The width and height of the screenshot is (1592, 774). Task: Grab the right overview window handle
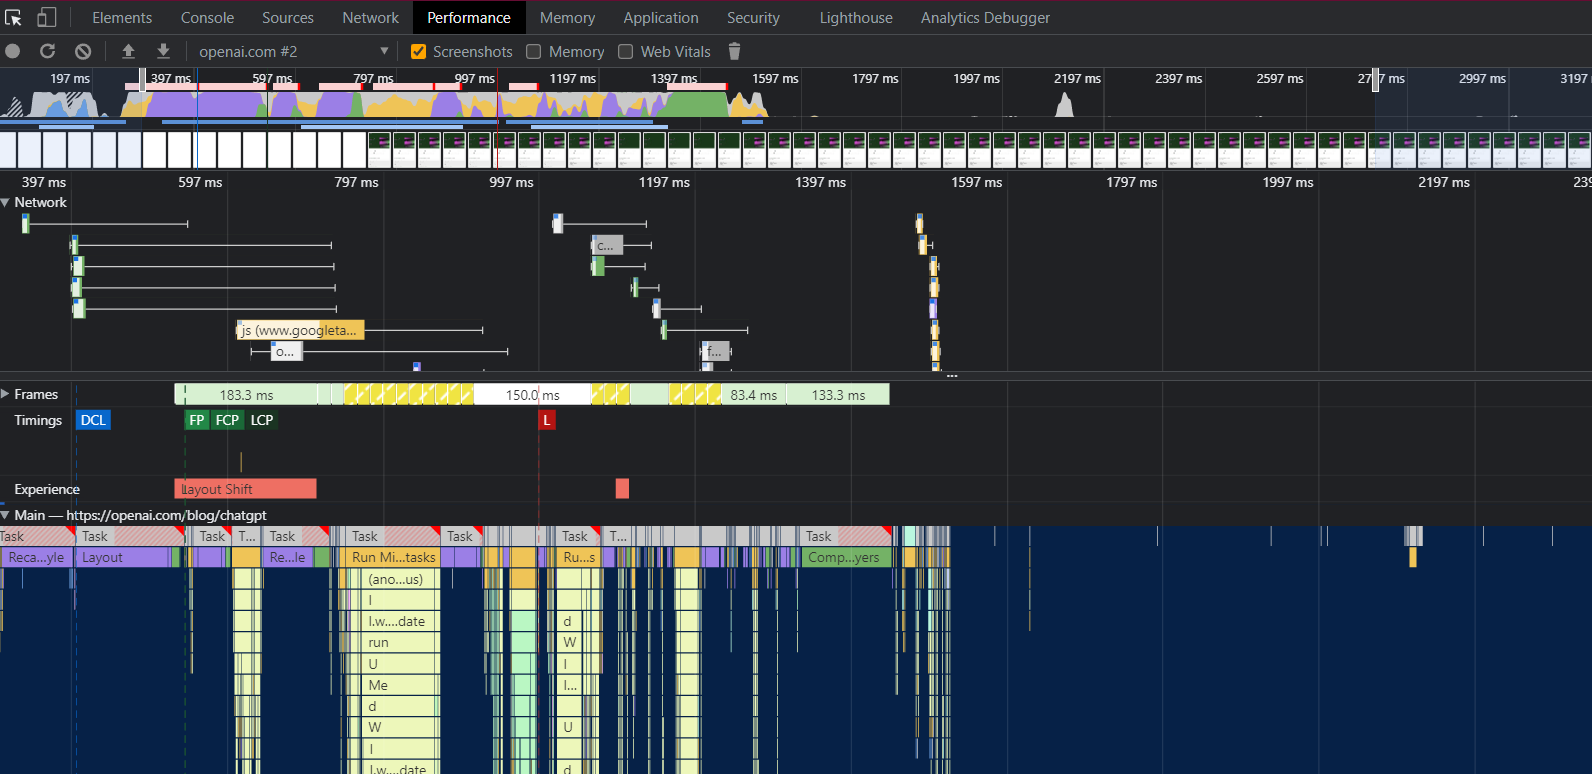[1375, 80]
